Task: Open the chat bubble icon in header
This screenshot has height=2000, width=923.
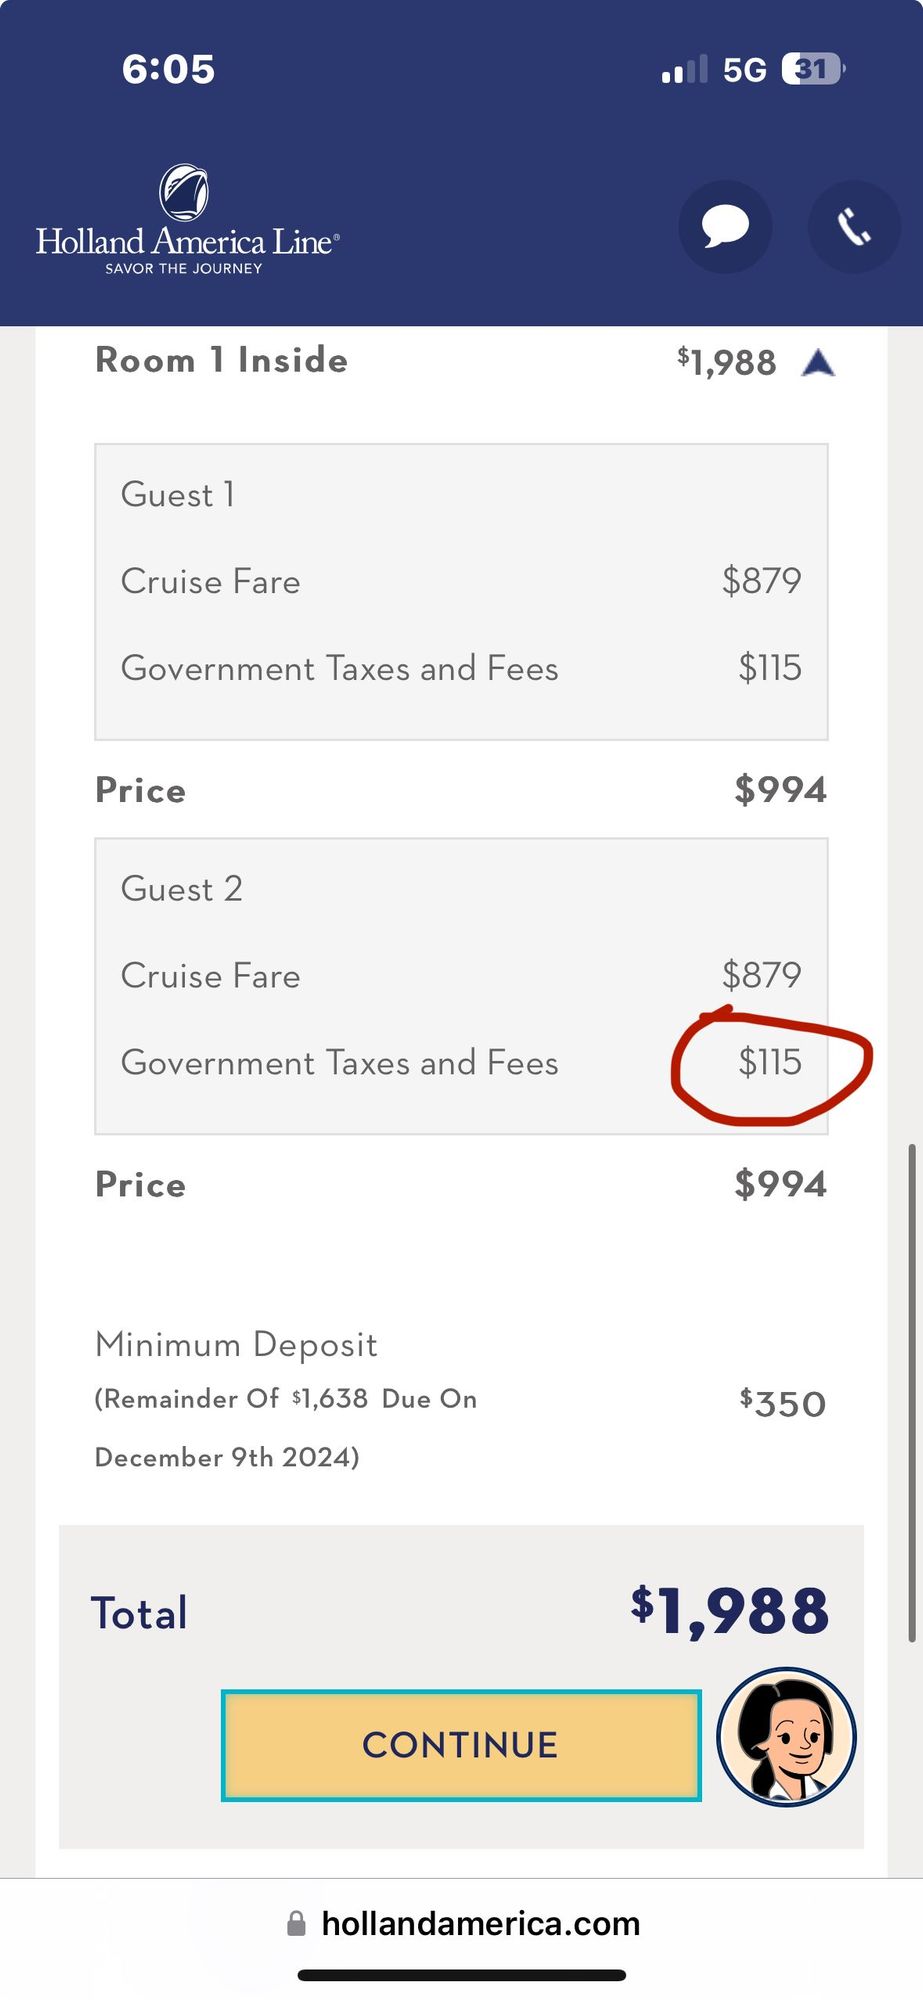Action: [725, 226]
